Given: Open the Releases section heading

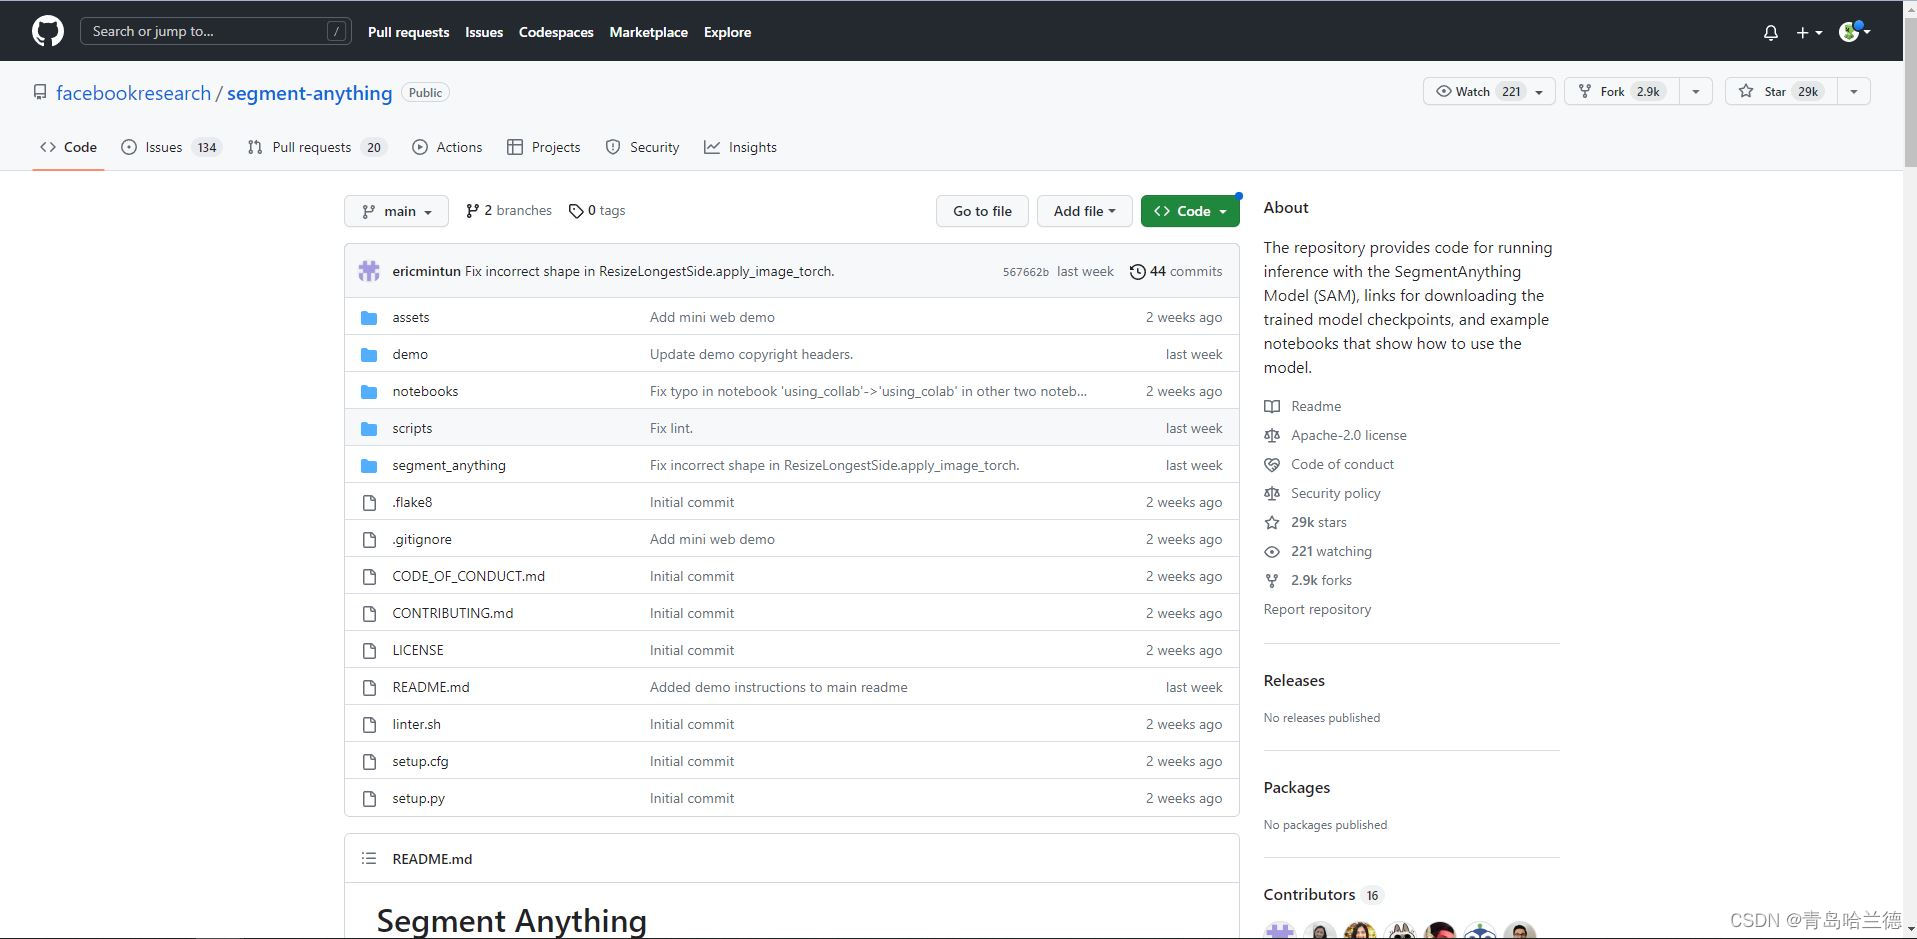Looking at the screenshot, I should click(x=1294, y=680).
